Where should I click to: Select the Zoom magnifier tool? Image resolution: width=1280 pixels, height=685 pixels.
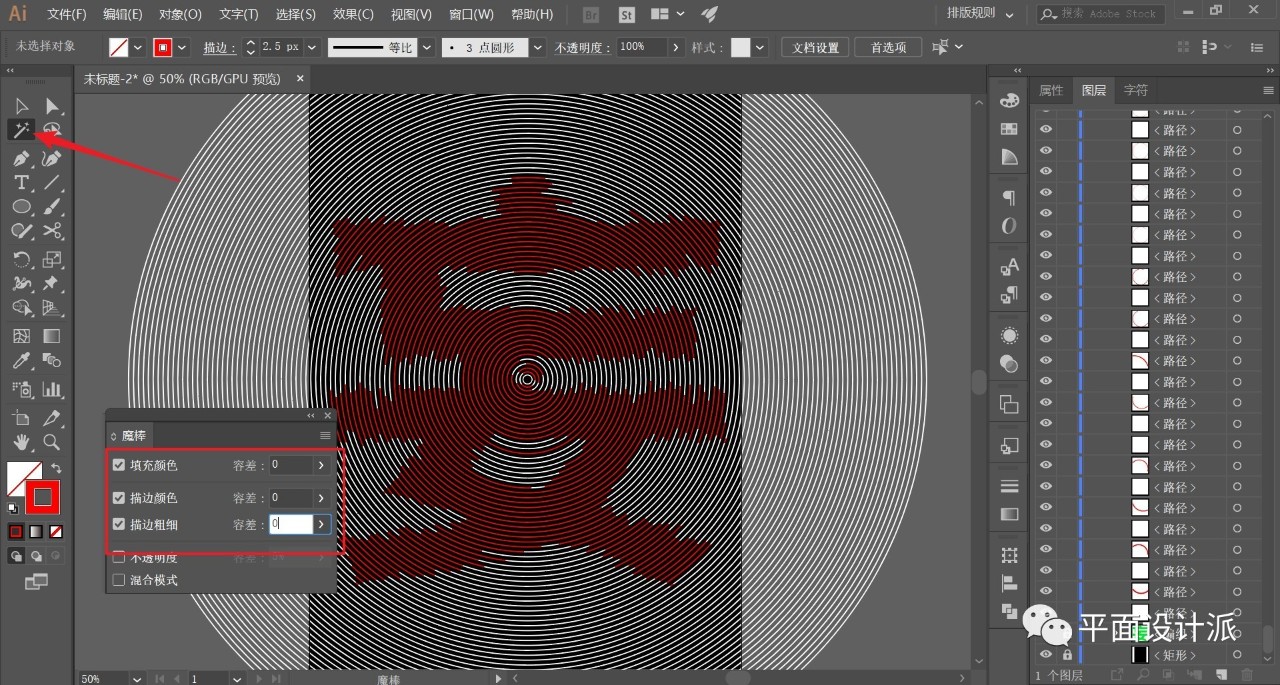(52, 441)
